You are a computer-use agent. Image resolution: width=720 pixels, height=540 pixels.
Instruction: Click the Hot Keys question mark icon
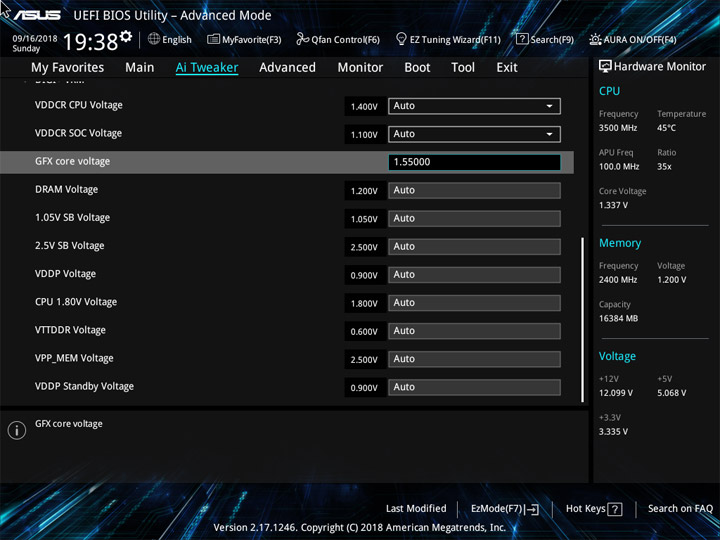click(615, 509)
